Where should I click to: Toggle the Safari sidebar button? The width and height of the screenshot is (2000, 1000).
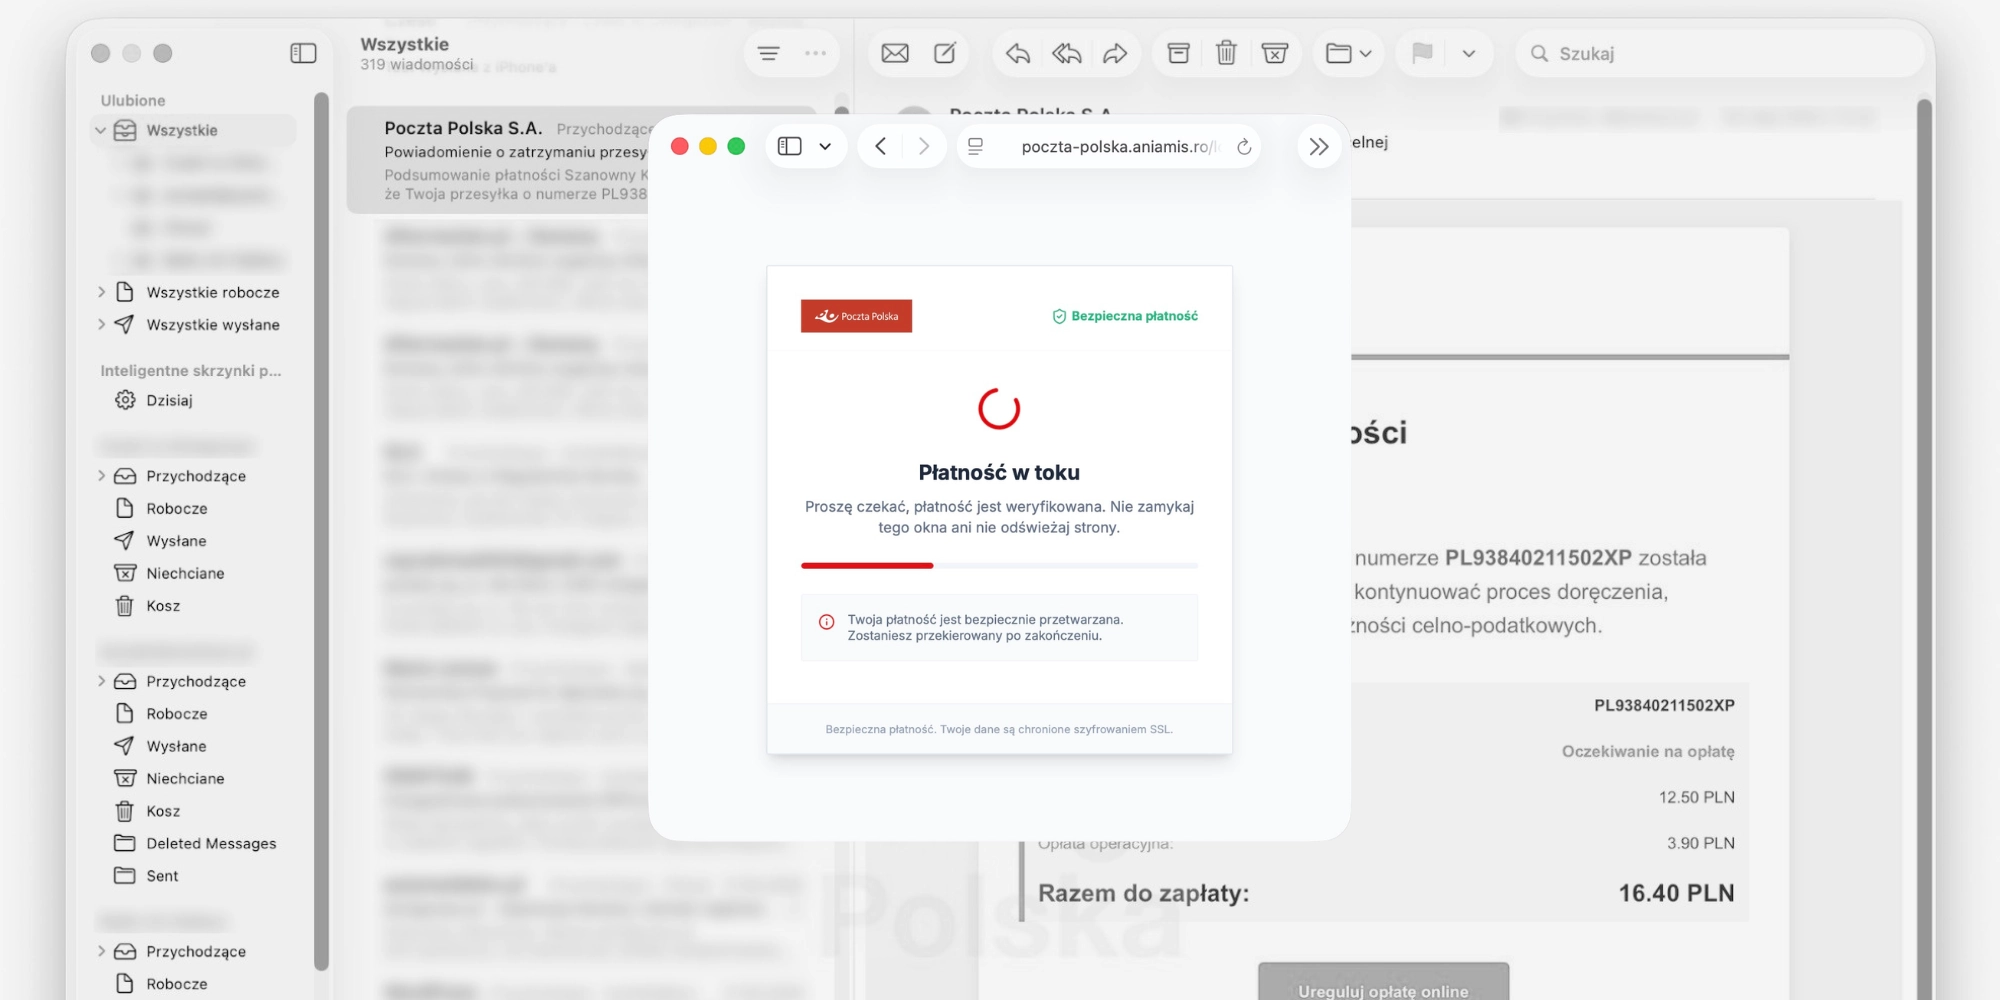790,146
